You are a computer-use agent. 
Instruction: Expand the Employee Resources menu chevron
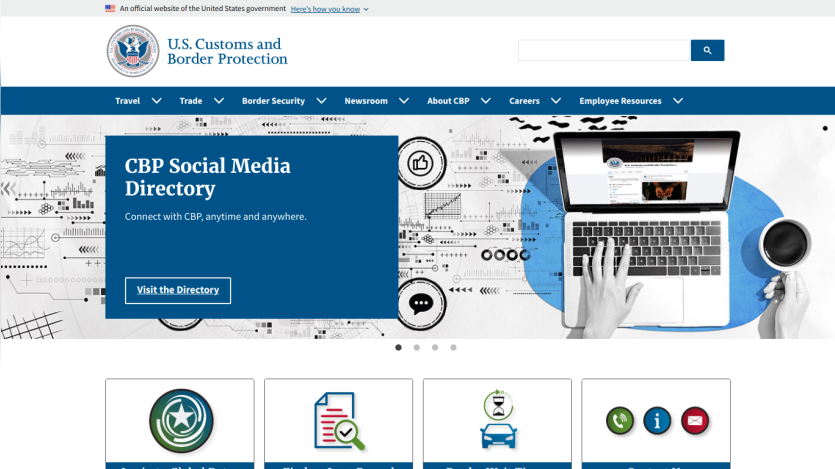(678, 101)
